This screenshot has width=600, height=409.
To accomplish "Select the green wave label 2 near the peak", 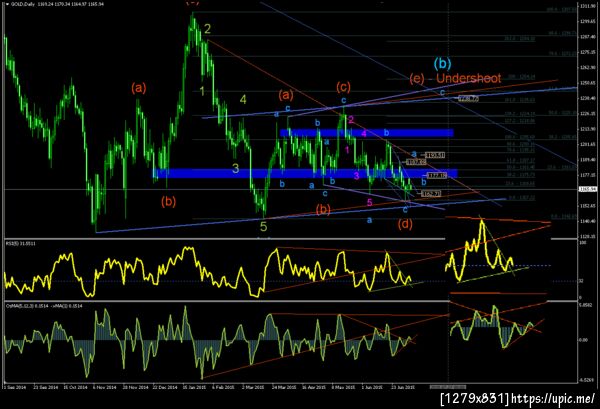I will tap(207, 29).
